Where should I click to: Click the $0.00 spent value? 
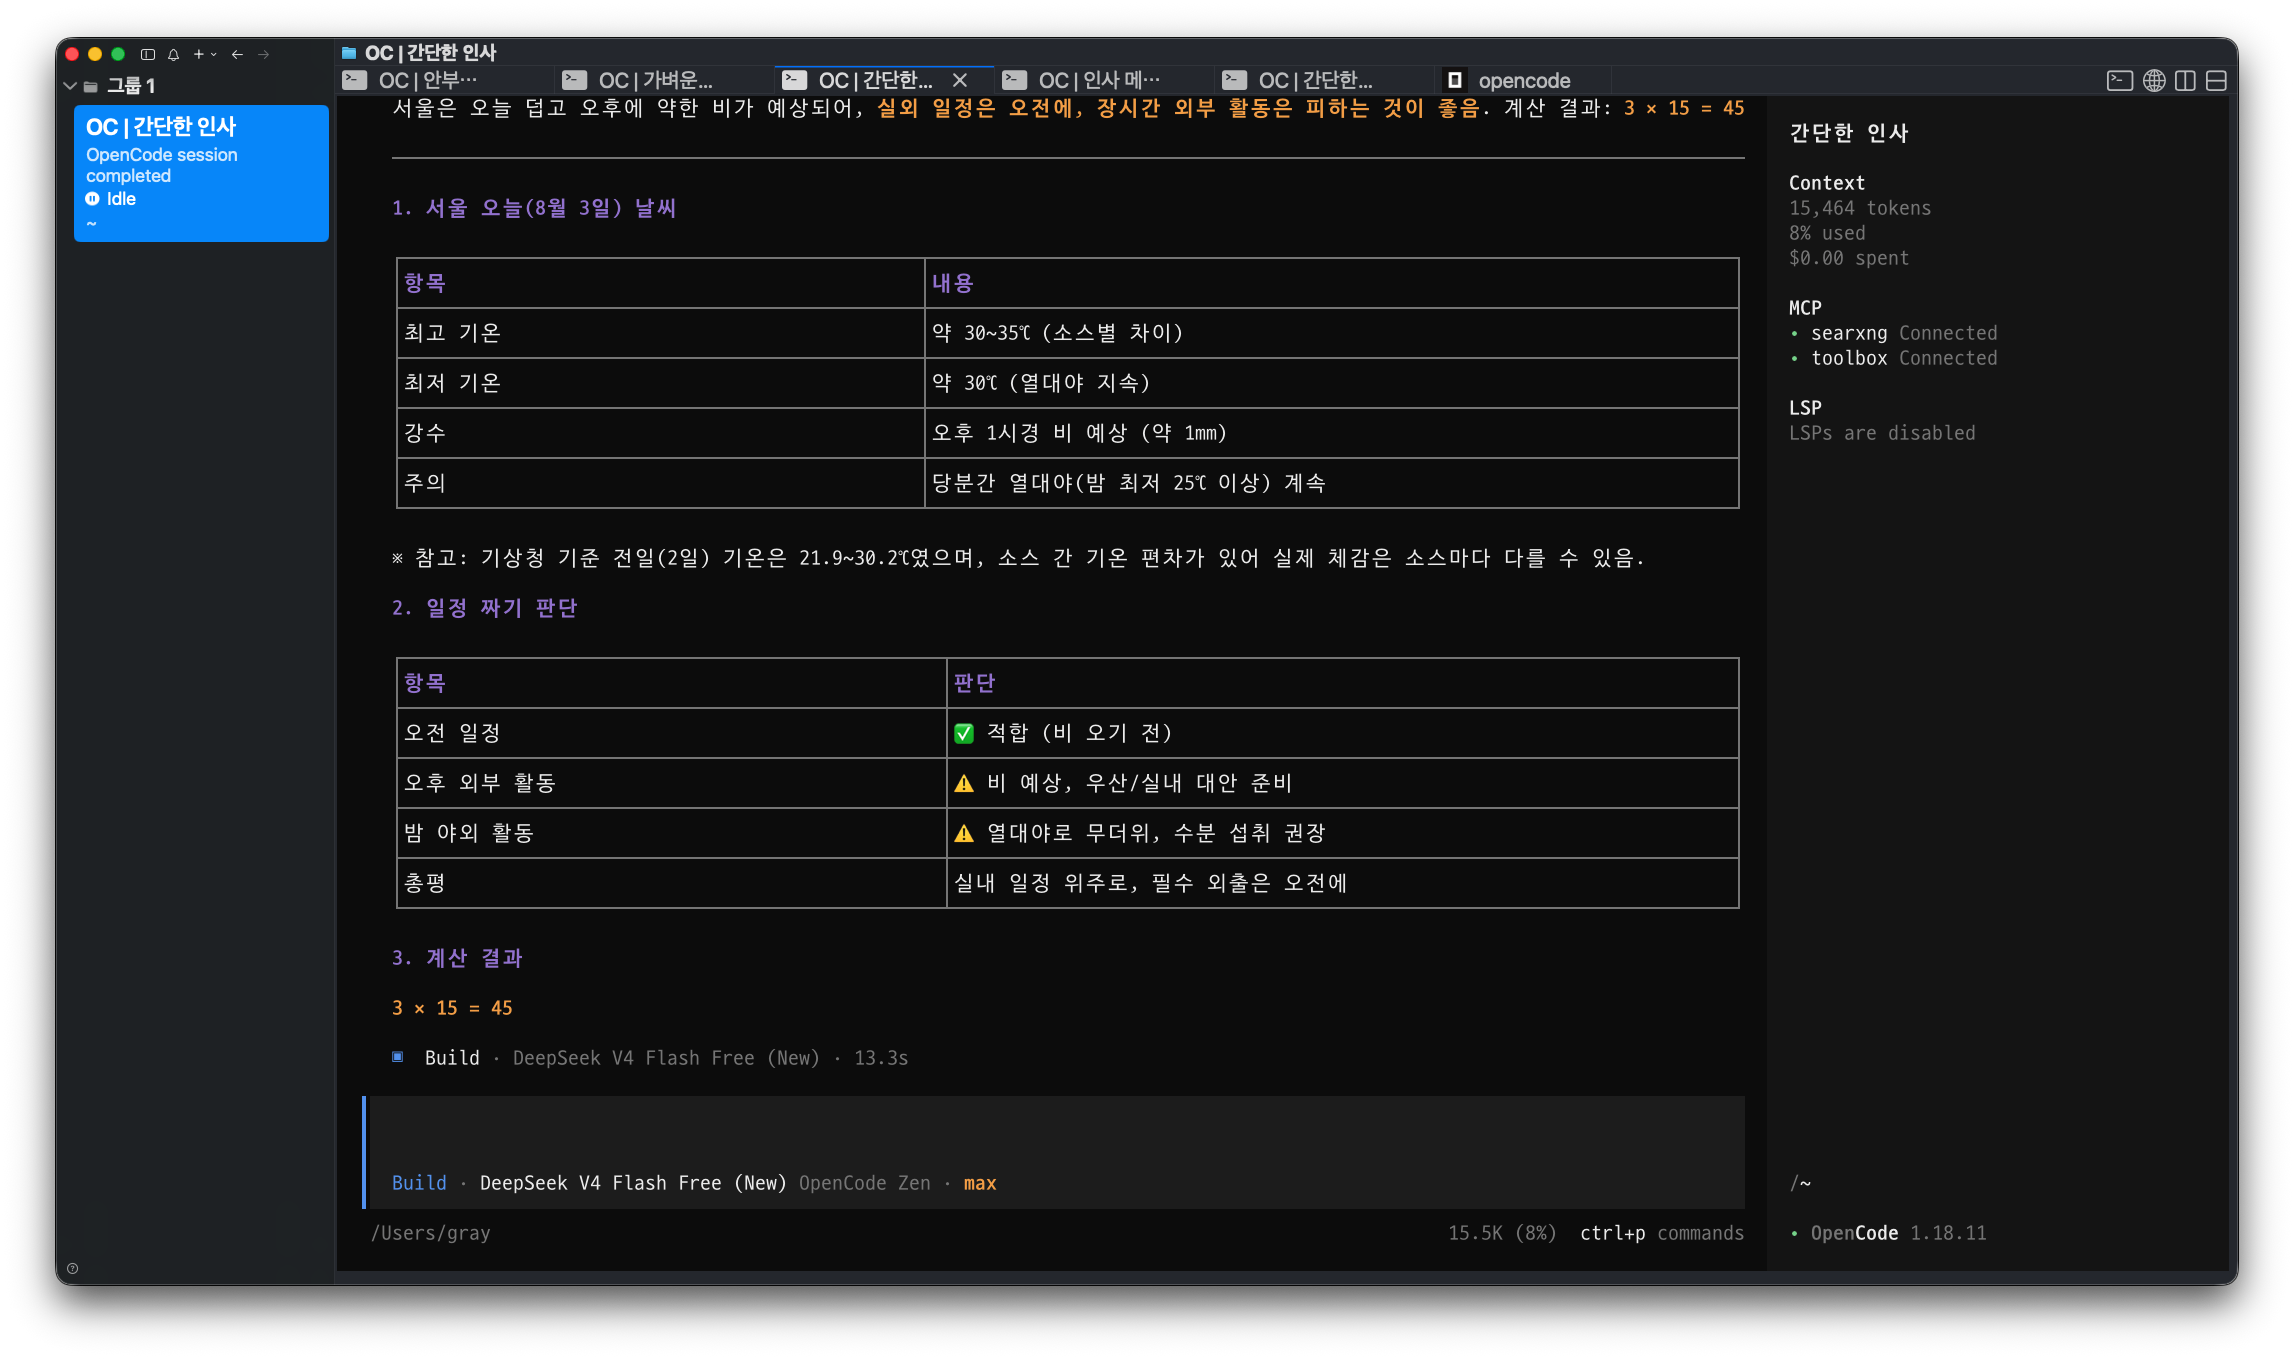1849,258
